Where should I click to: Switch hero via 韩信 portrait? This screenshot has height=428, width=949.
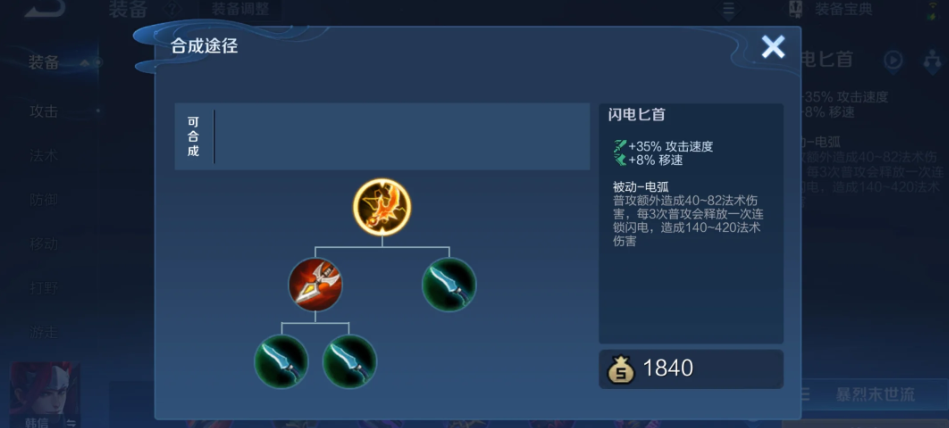pos(45,395)
